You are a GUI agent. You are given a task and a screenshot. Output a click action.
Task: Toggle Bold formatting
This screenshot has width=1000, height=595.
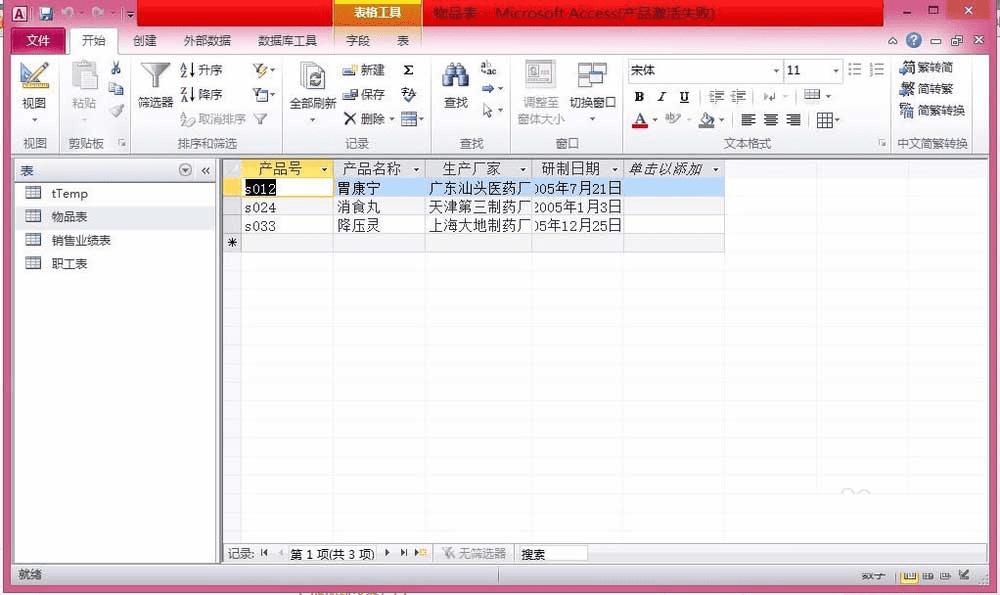point(639,96)
